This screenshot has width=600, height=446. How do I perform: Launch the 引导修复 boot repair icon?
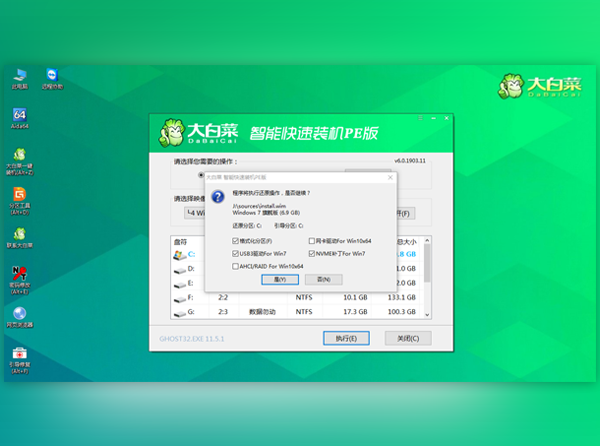tap(19, 354)
